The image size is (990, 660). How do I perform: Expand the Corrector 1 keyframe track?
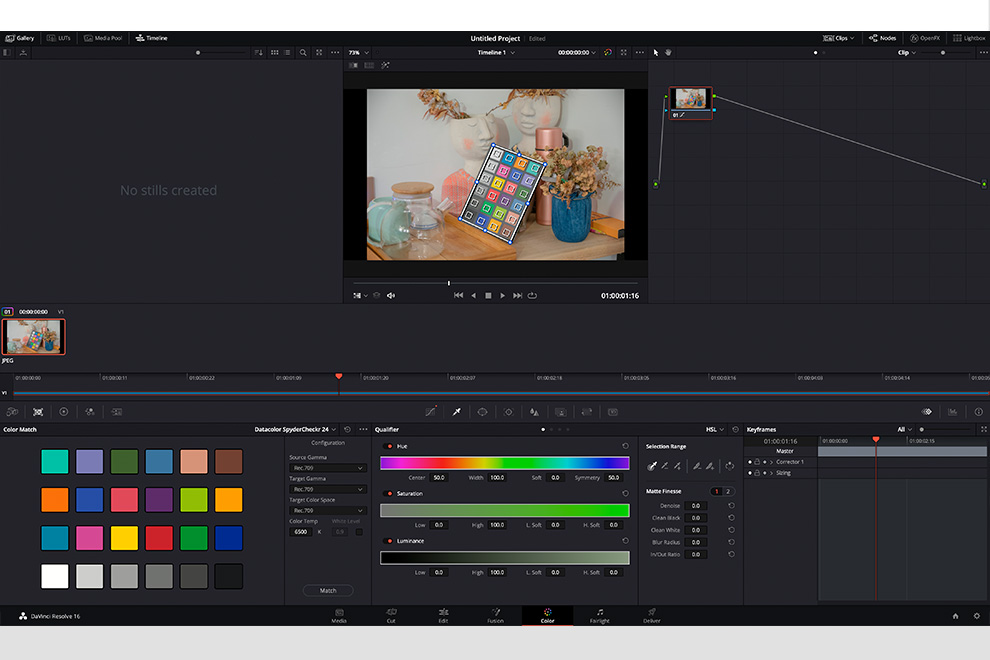[x=771, y=462]
